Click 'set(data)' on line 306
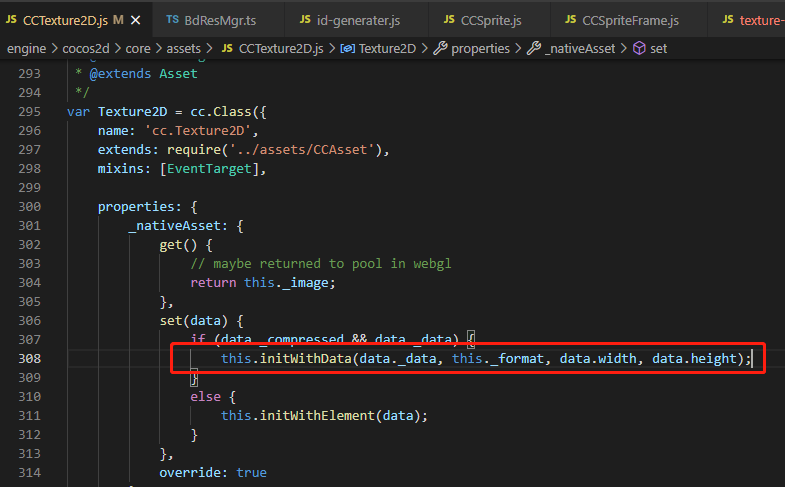 (194, 321)
